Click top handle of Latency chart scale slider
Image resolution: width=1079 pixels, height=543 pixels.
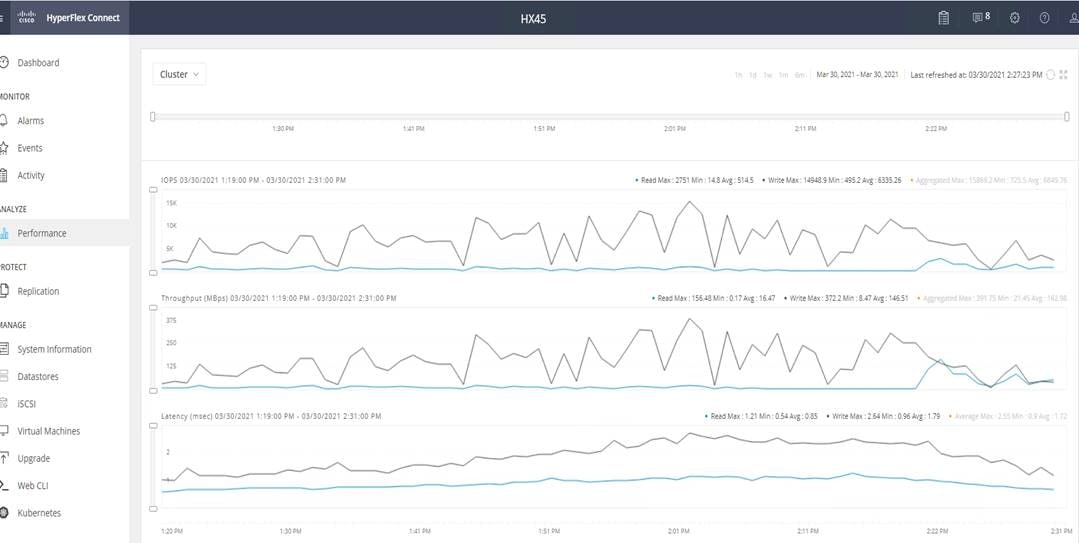click(x=153, y=427)
